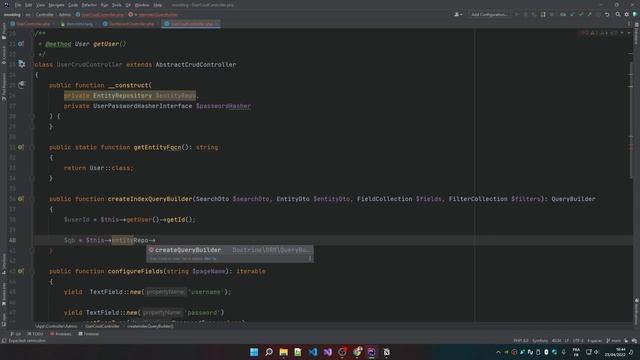Viewport: 640px width, 360px height.
Task: Open the Code menu
Action: (x=73, y=5)
